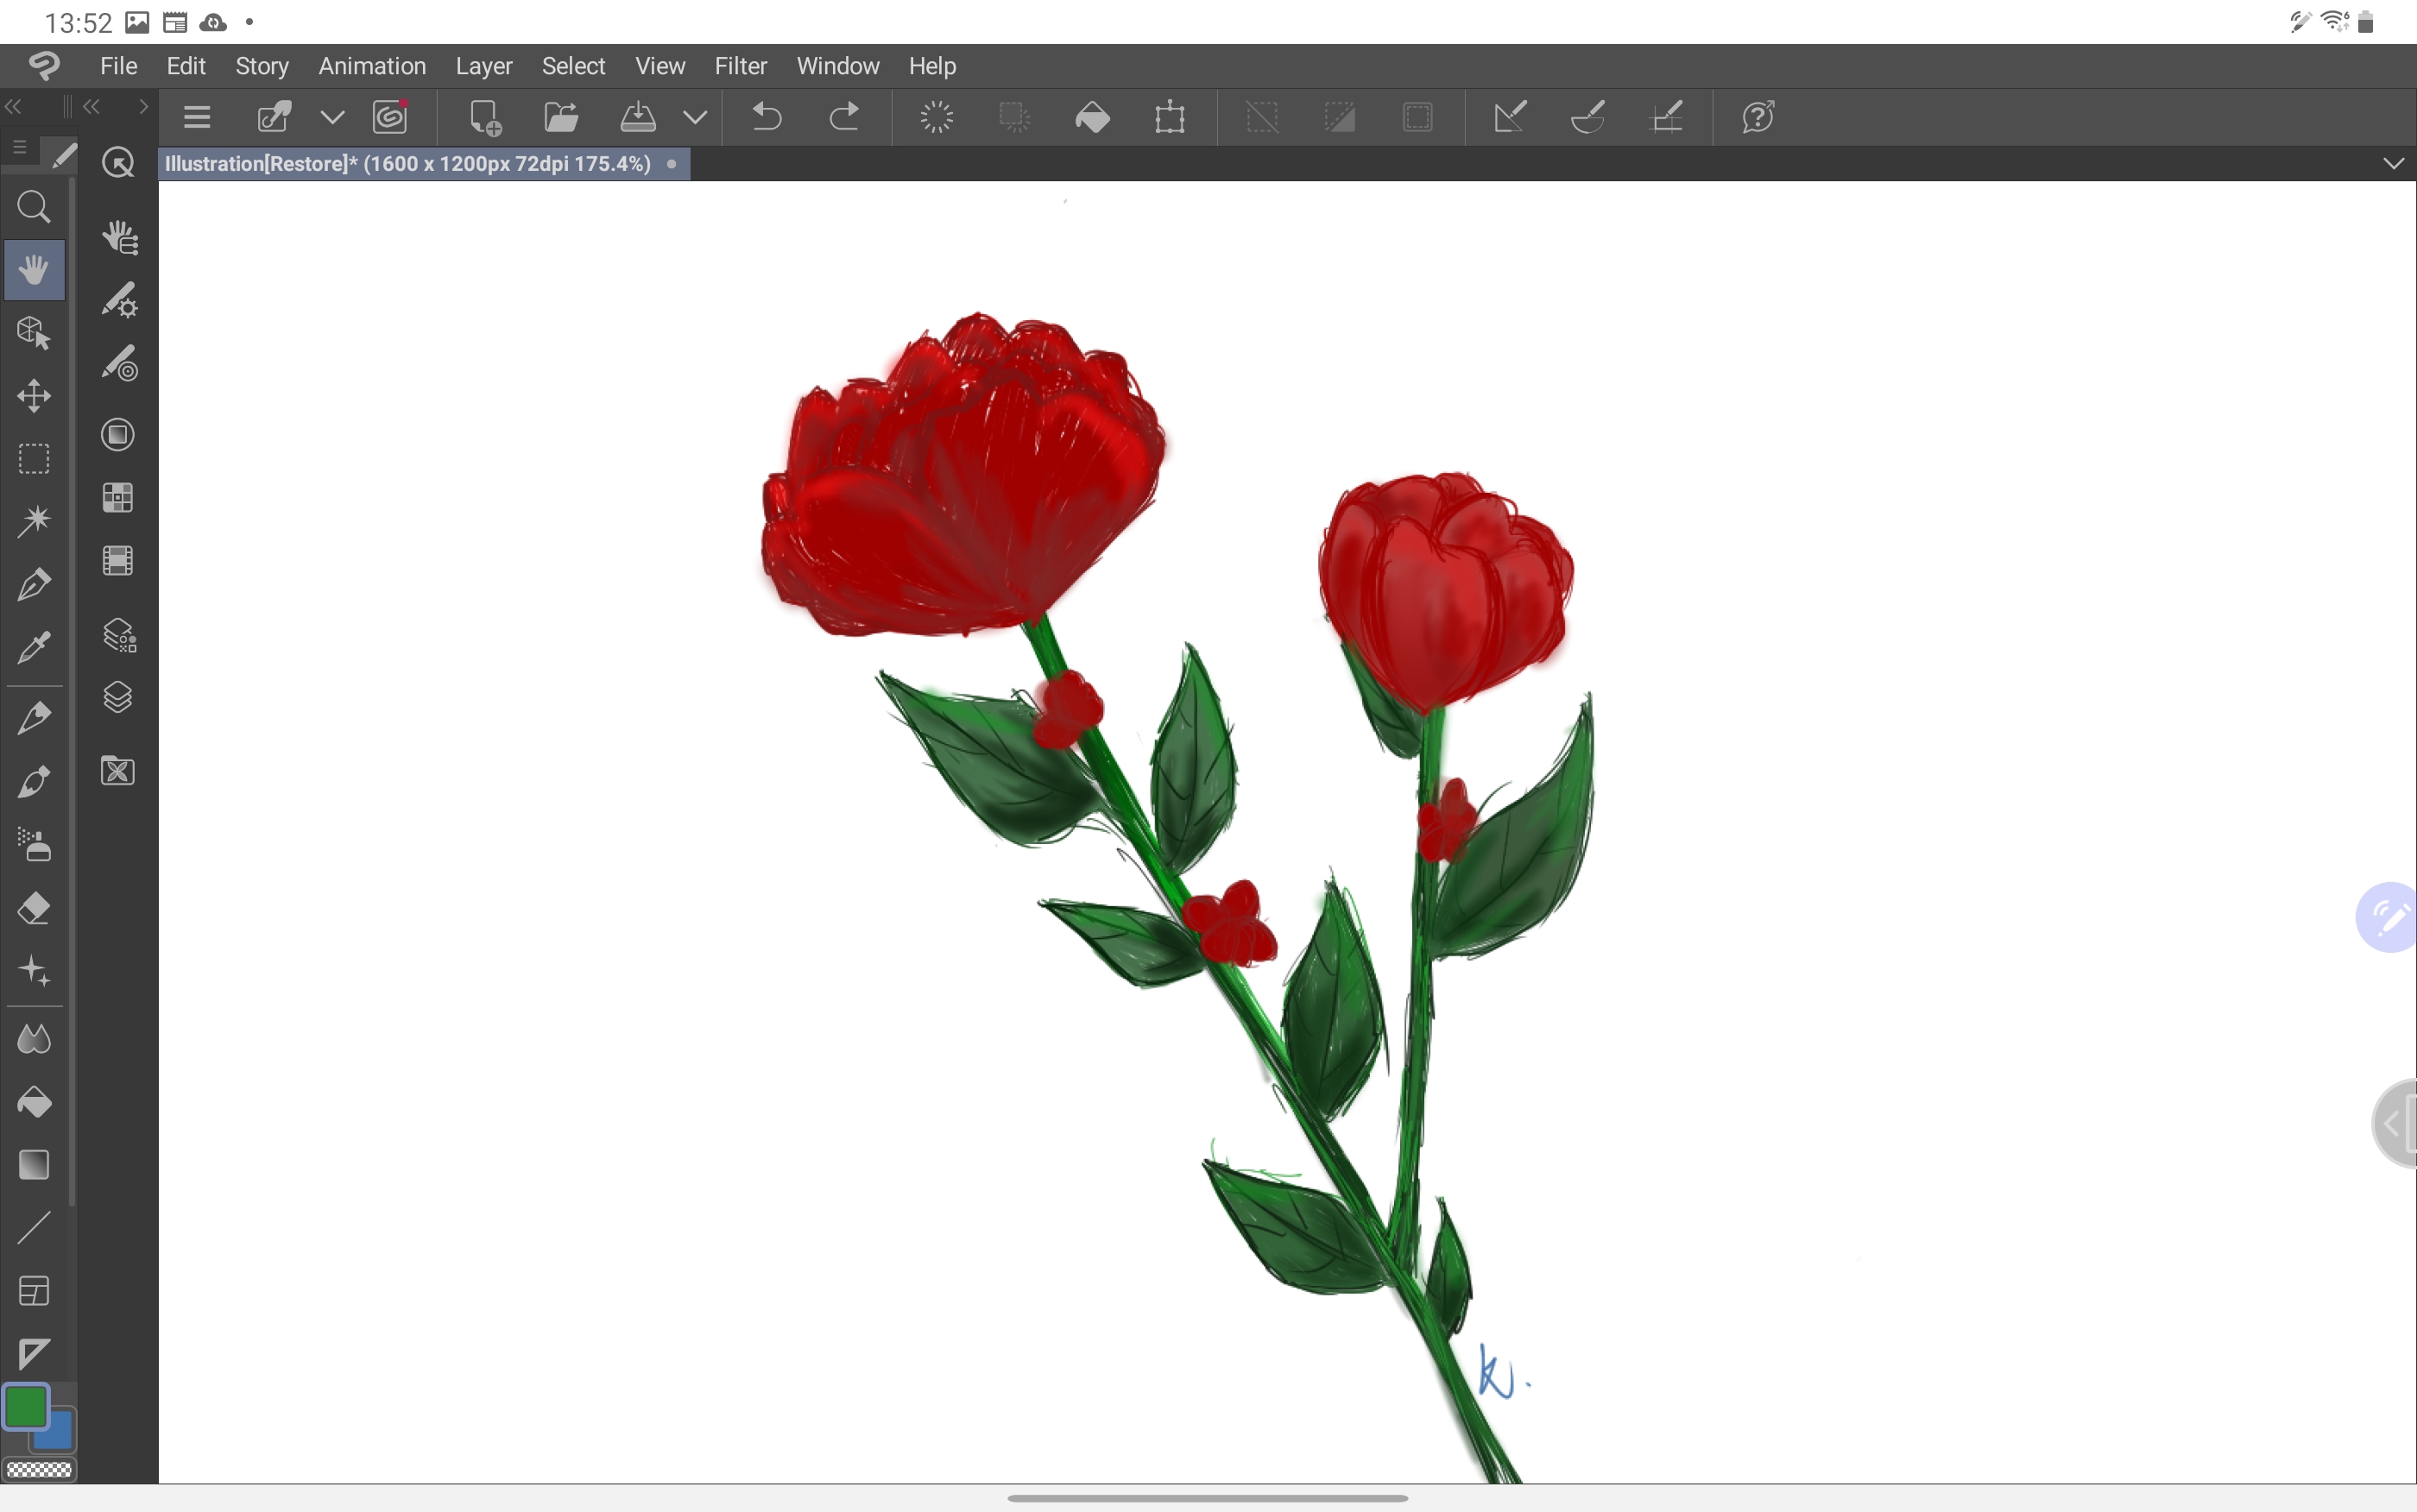This screenshot has width=2417, height=1512.
Task: Pick the Gradient tool
Action: click(x=34, y=1165)
